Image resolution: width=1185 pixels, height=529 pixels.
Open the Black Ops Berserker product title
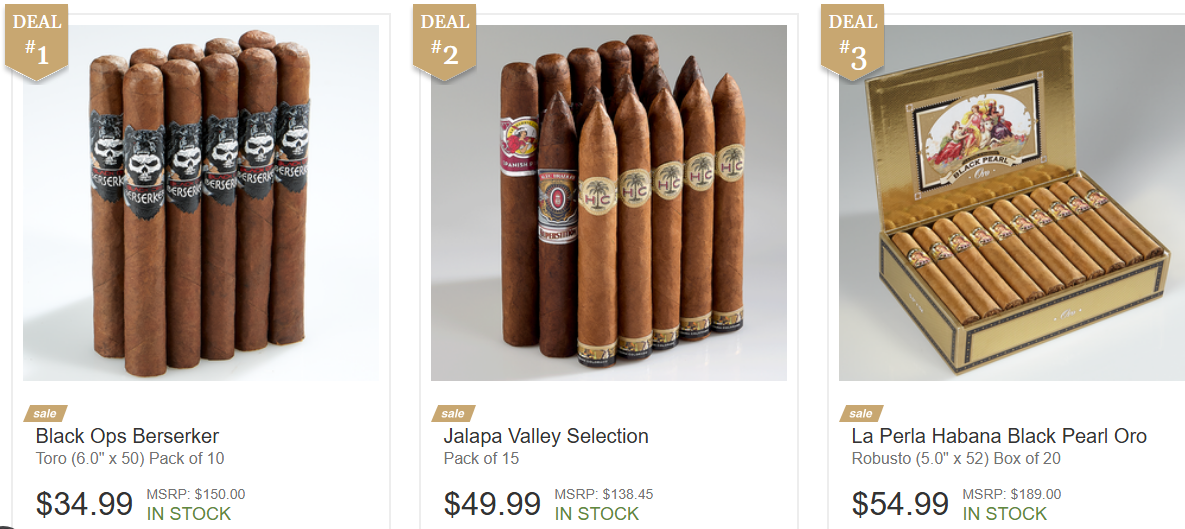pos(127,436)
